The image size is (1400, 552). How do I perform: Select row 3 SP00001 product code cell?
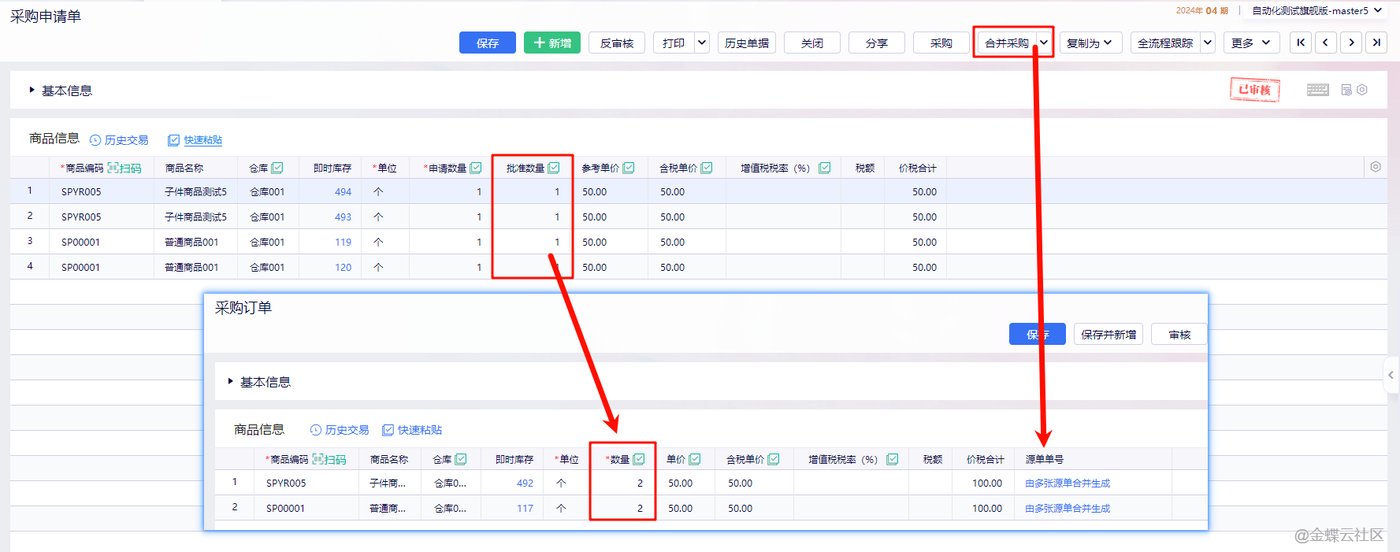(x=103, y=242)
